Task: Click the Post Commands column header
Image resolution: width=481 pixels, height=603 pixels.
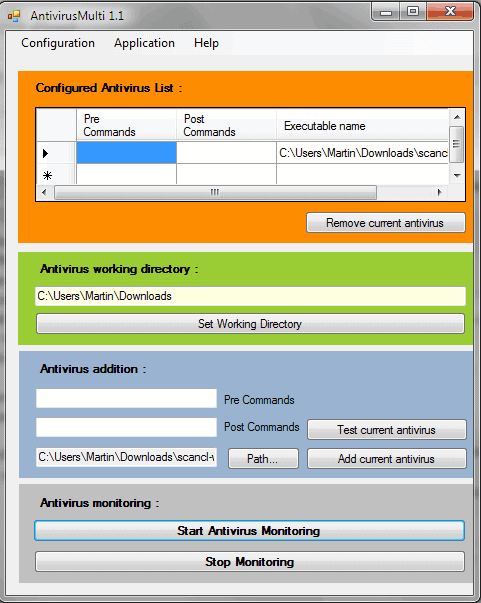Action: pyautogui.click(x=226, y=125)
